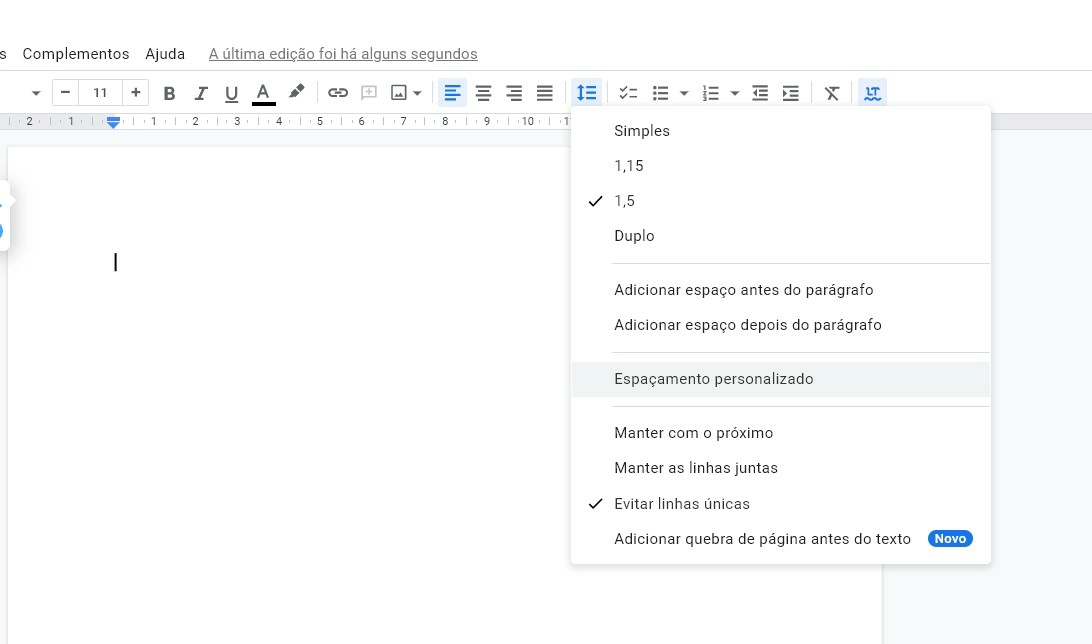Decrease font size with minus button
1092x644 pixels.
coord(65,93)
